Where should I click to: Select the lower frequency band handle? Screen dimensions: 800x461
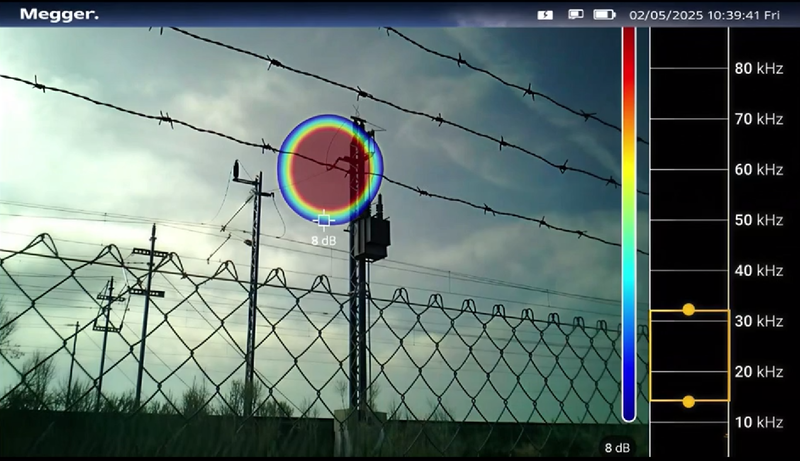tap(688, 402)
